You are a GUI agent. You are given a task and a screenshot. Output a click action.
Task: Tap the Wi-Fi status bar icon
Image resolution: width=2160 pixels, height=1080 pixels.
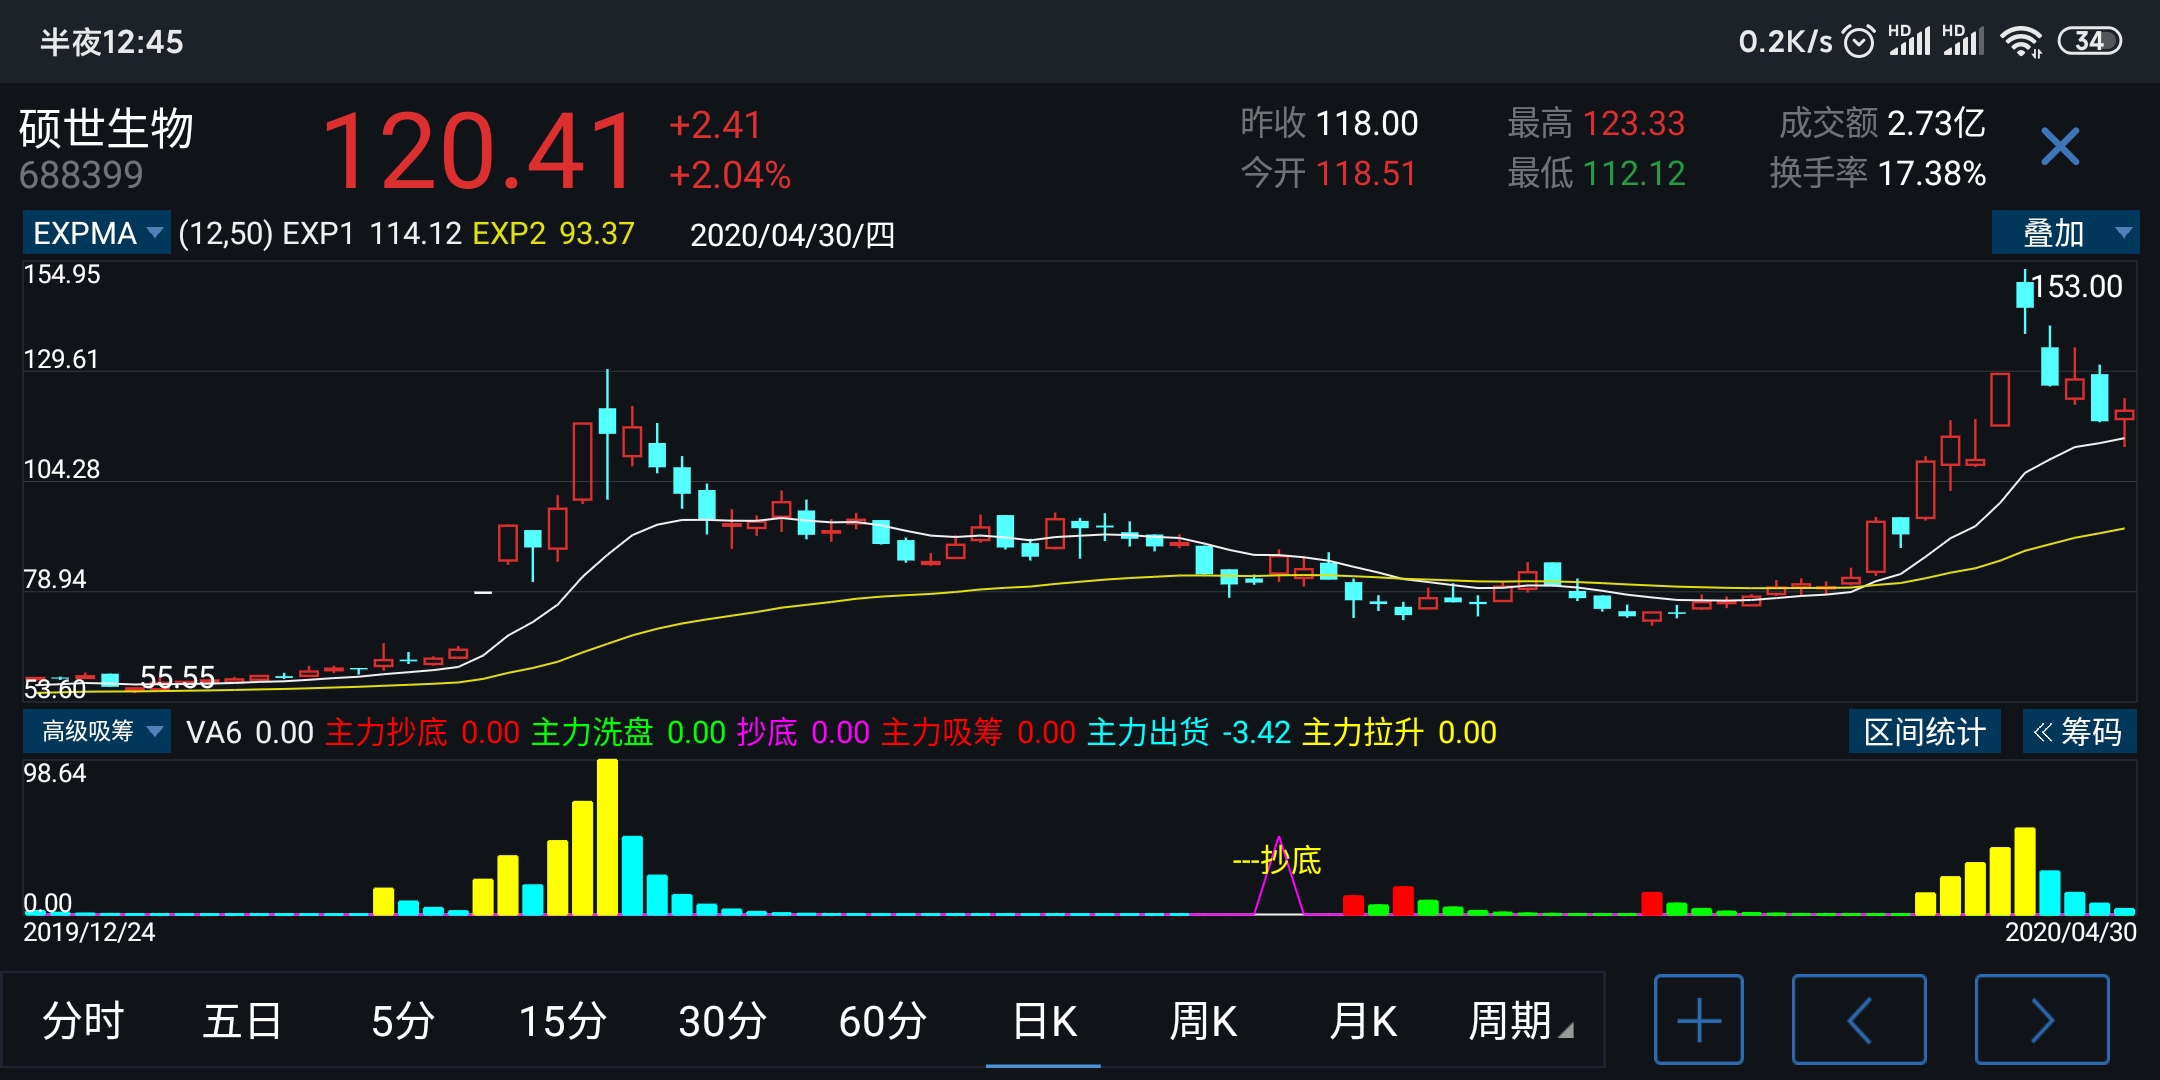point(2021,41)
